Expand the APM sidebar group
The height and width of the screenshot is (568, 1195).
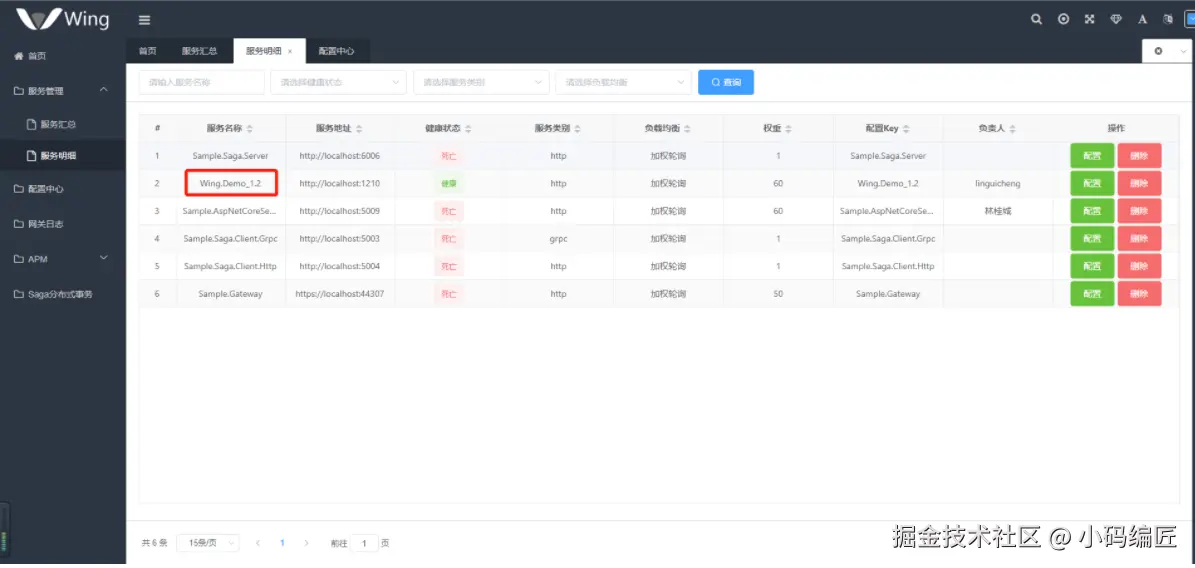(104, 258)
